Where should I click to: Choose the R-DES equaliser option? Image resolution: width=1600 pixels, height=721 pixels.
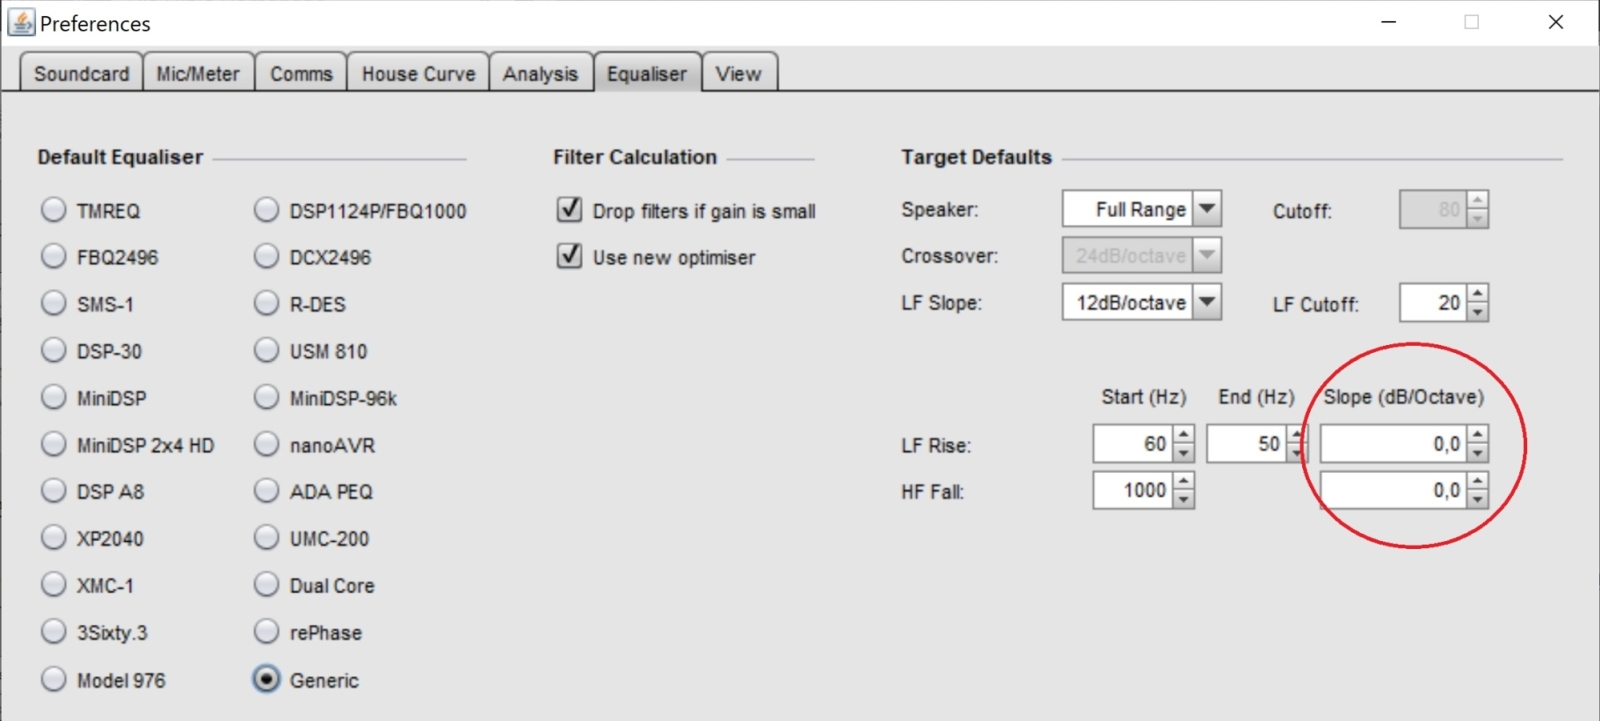[266, 303]
